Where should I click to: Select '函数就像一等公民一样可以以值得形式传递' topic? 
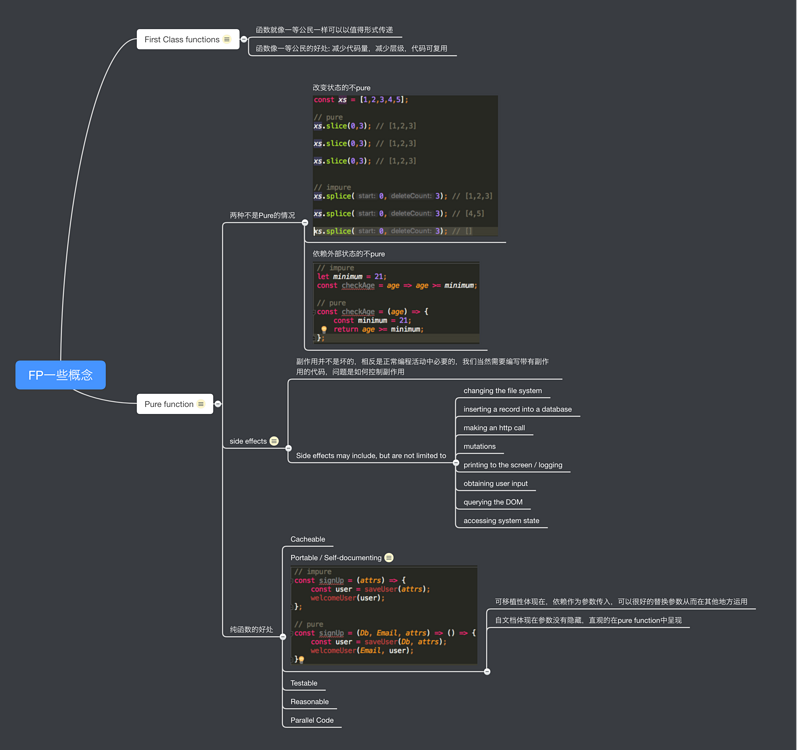(324, 30)
